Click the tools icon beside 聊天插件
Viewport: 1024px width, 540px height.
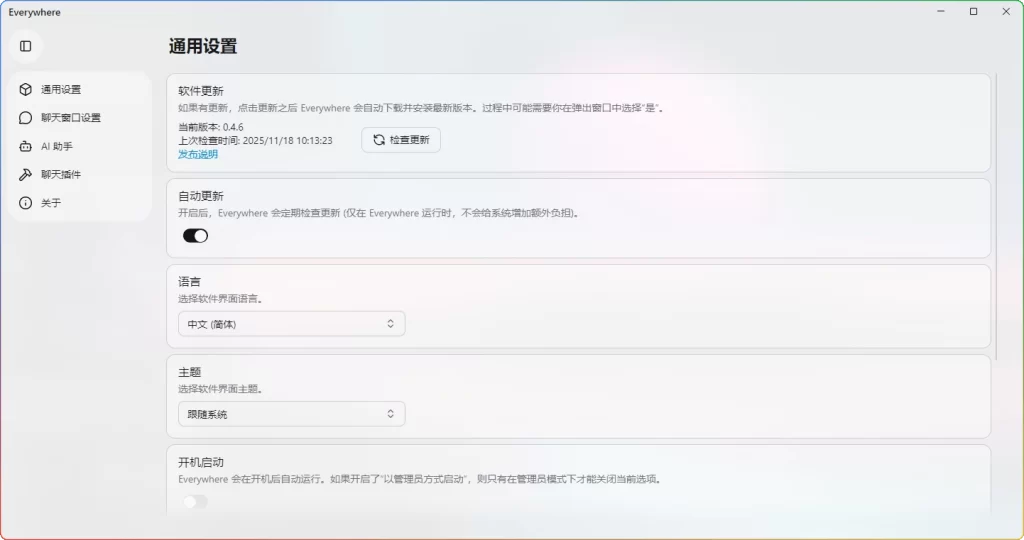coord(25,174)
